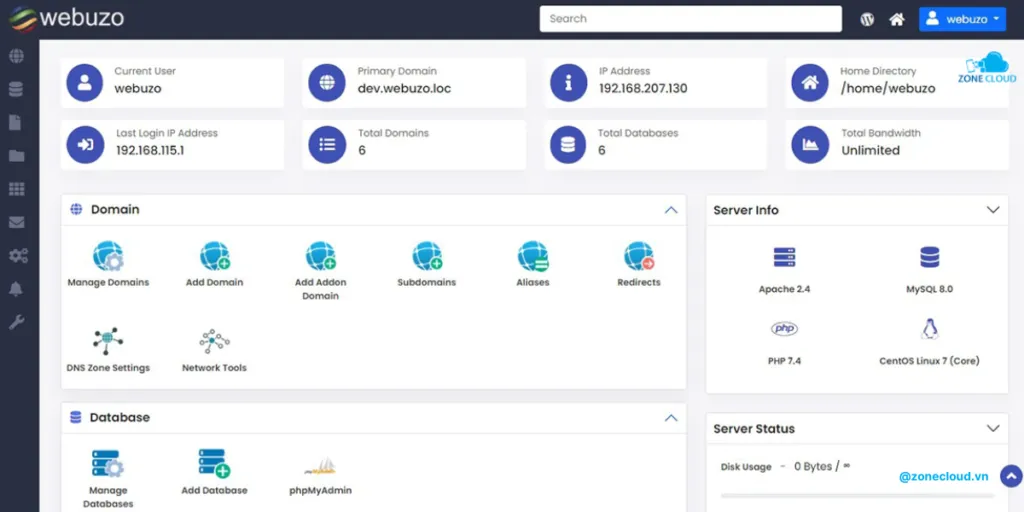Click in the Search field
Viewport: 1024px width, 512px height.
(x=690, y=19)
